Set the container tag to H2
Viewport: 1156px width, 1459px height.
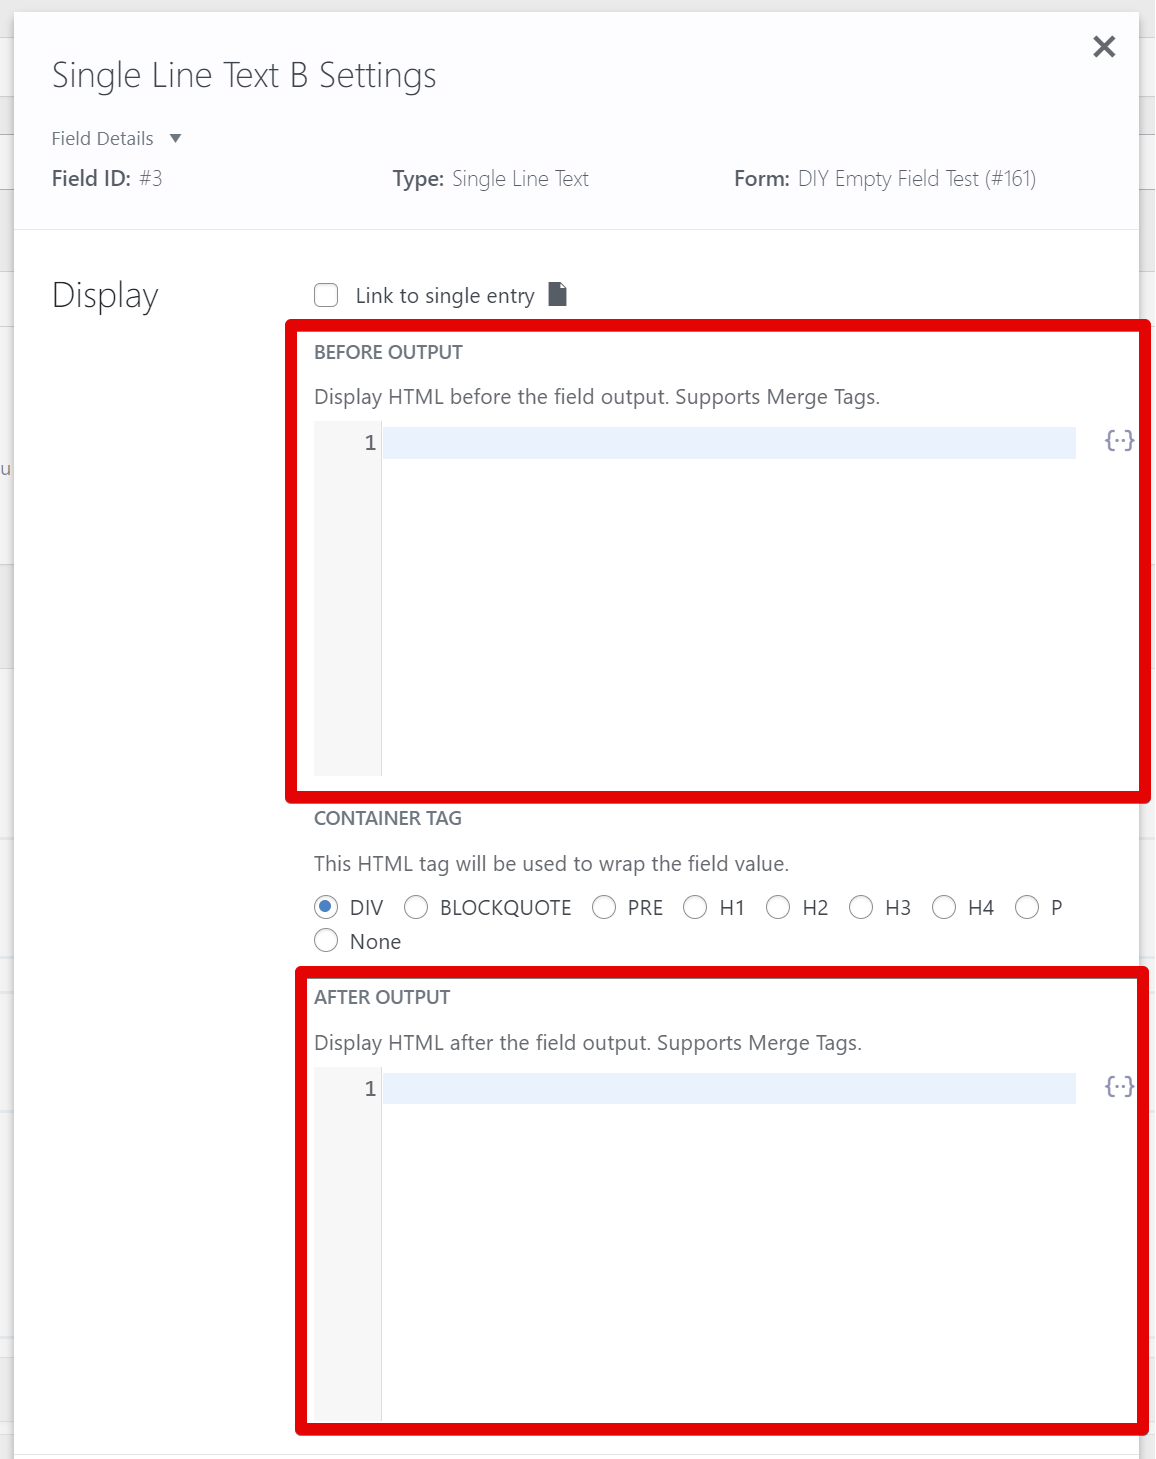[x=778, y=907]
